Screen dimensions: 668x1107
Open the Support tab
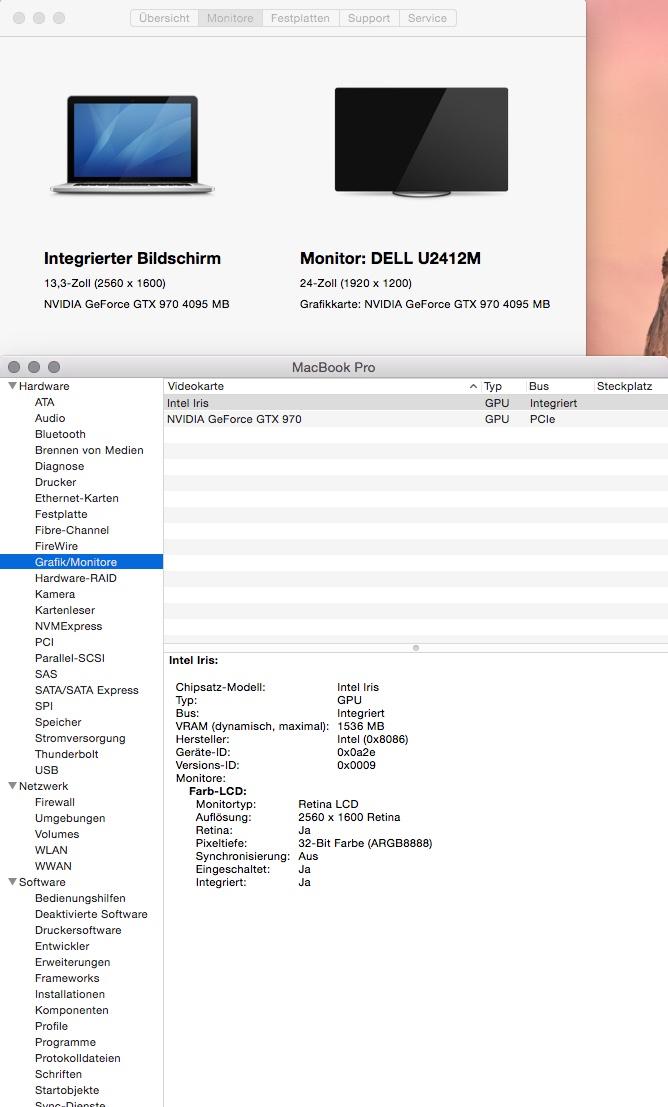click(369, 18)
